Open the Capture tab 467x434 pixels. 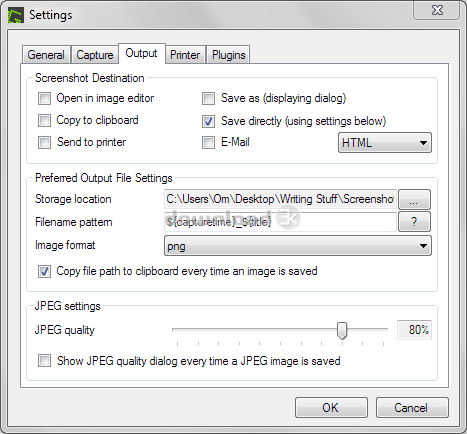coord(95,55)
